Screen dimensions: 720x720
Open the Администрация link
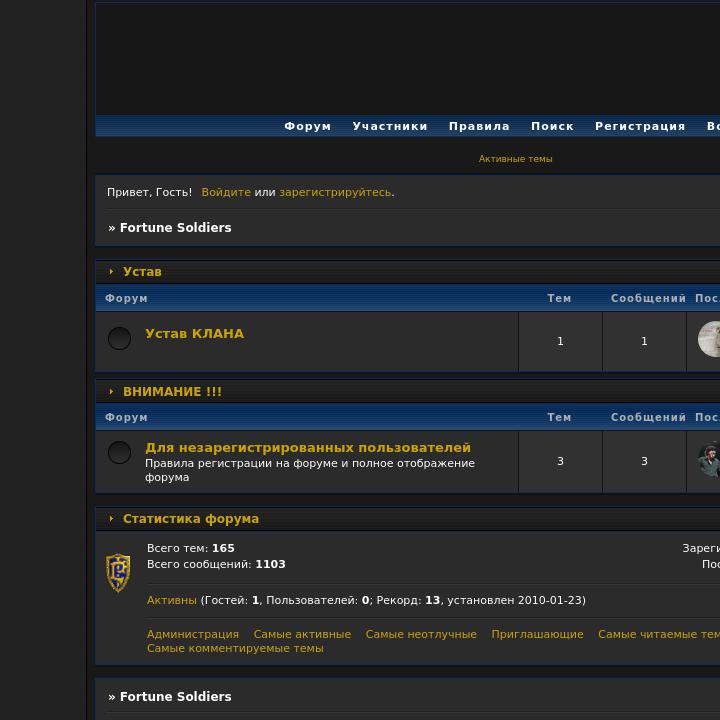point(193,634)
